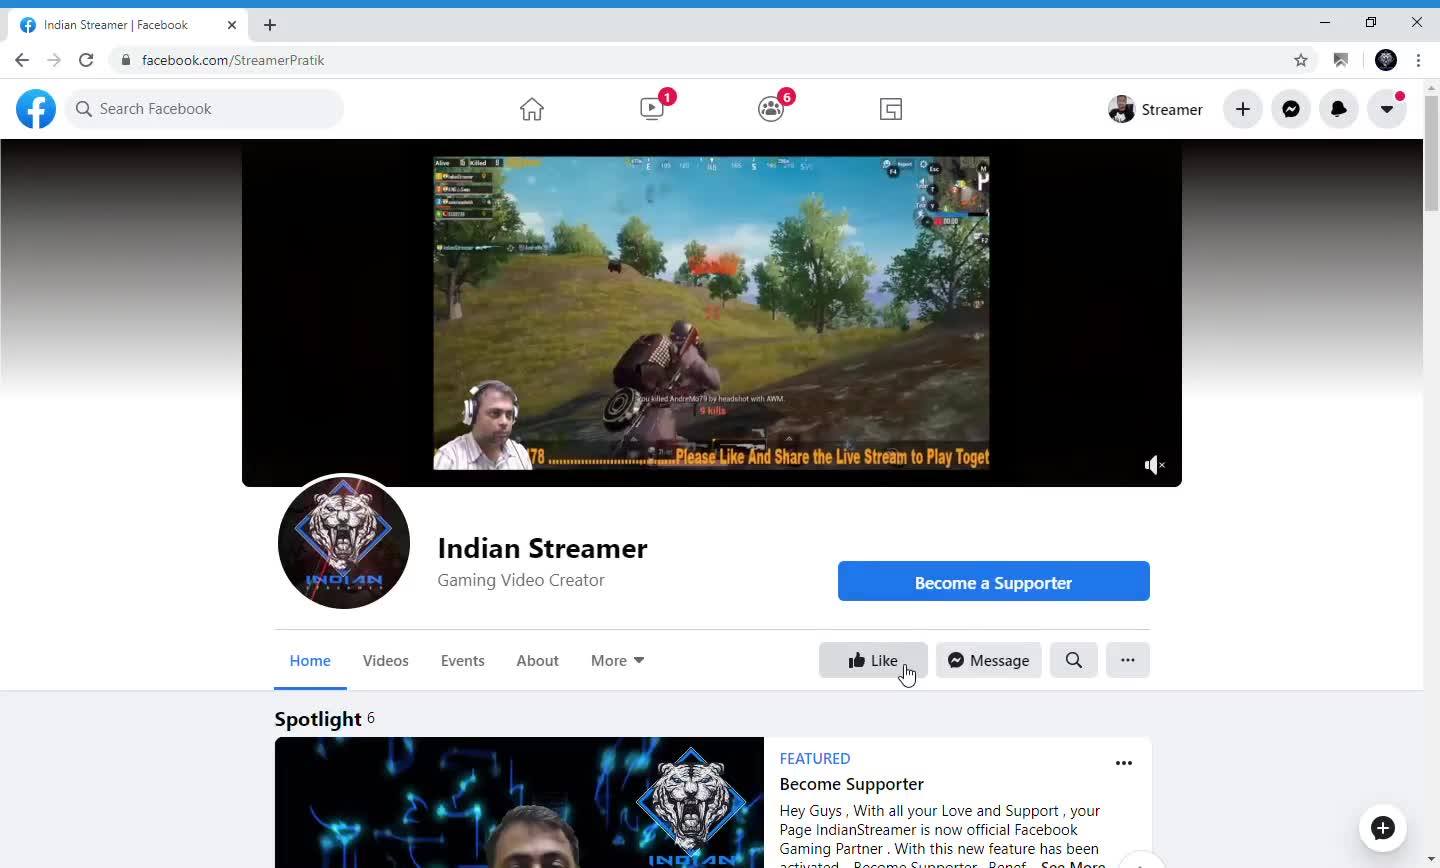Click Become a Supporter button

pos(994,581)
